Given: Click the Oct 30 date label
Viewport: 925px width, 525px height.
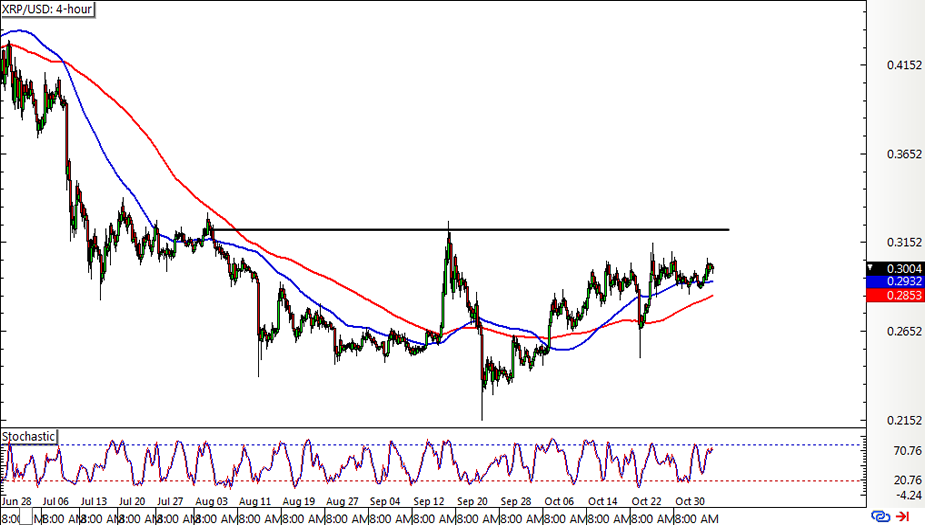Looking at the screenshot, I should [x=690, y=501].
